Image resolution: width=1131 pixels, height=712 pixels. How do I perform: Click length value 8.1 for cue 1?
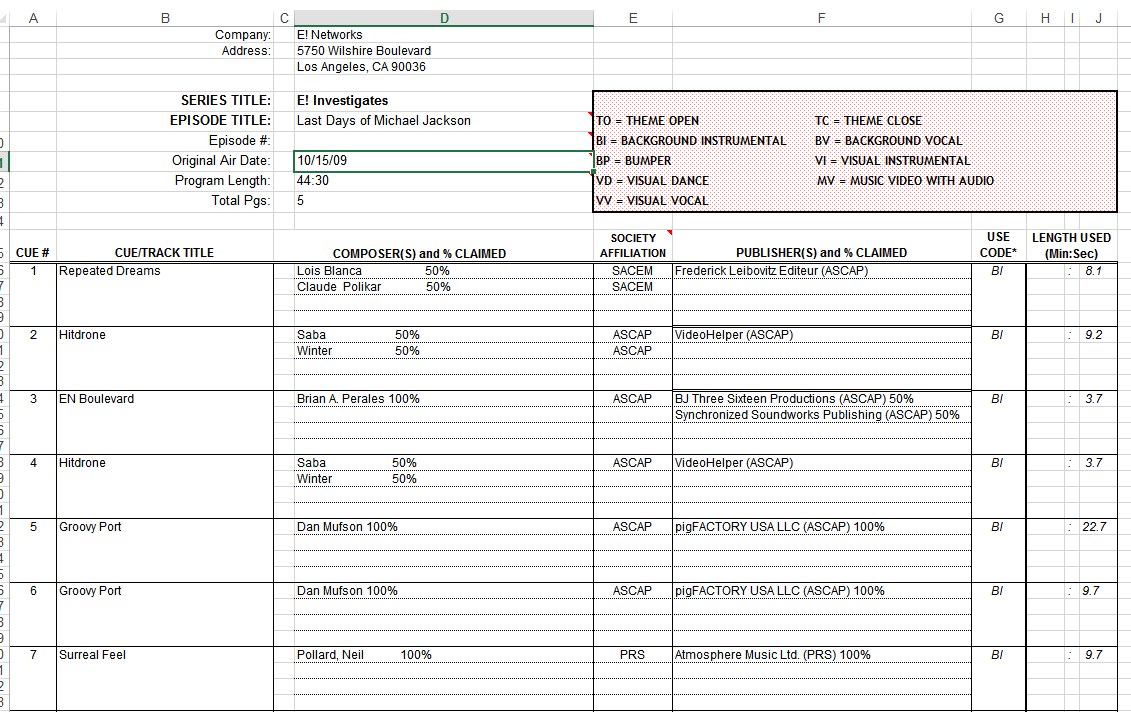point(1093,271)
